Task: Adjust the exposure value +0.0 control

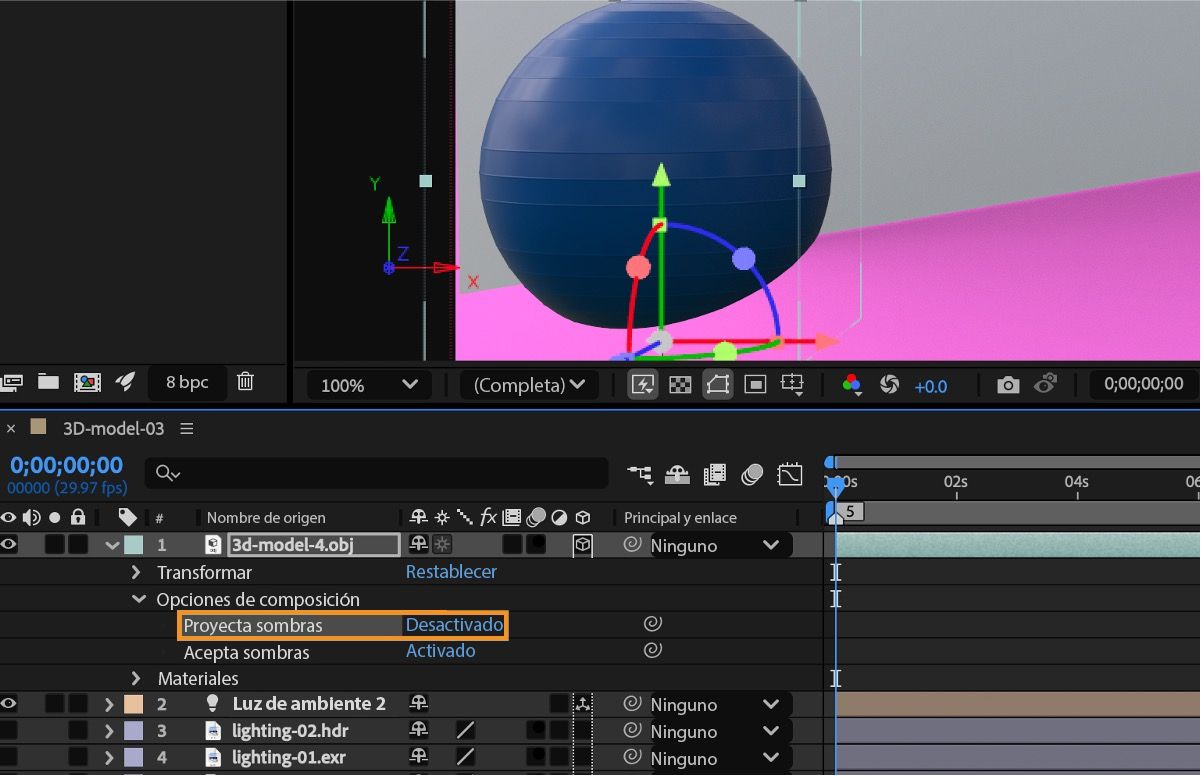Action: coord(931,385)
